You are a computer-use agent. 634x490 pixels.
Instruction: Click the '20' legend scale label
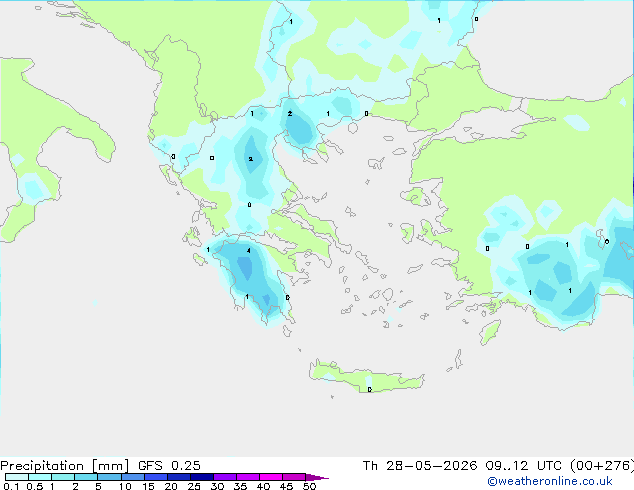click(x=171, y=486)
